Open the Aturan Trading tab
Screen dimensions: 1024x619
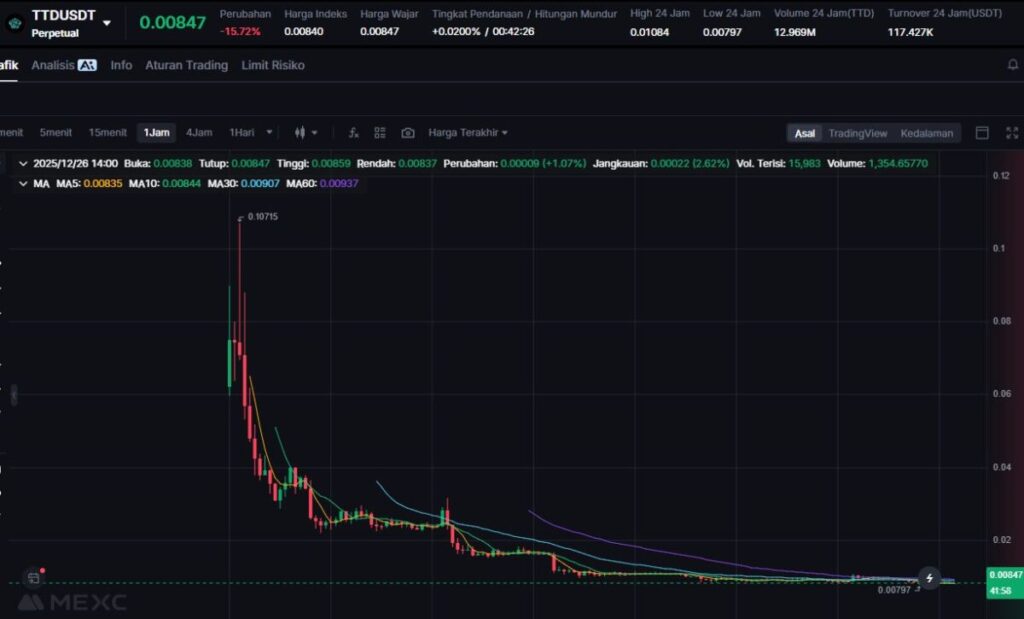(x=186, y=65)
